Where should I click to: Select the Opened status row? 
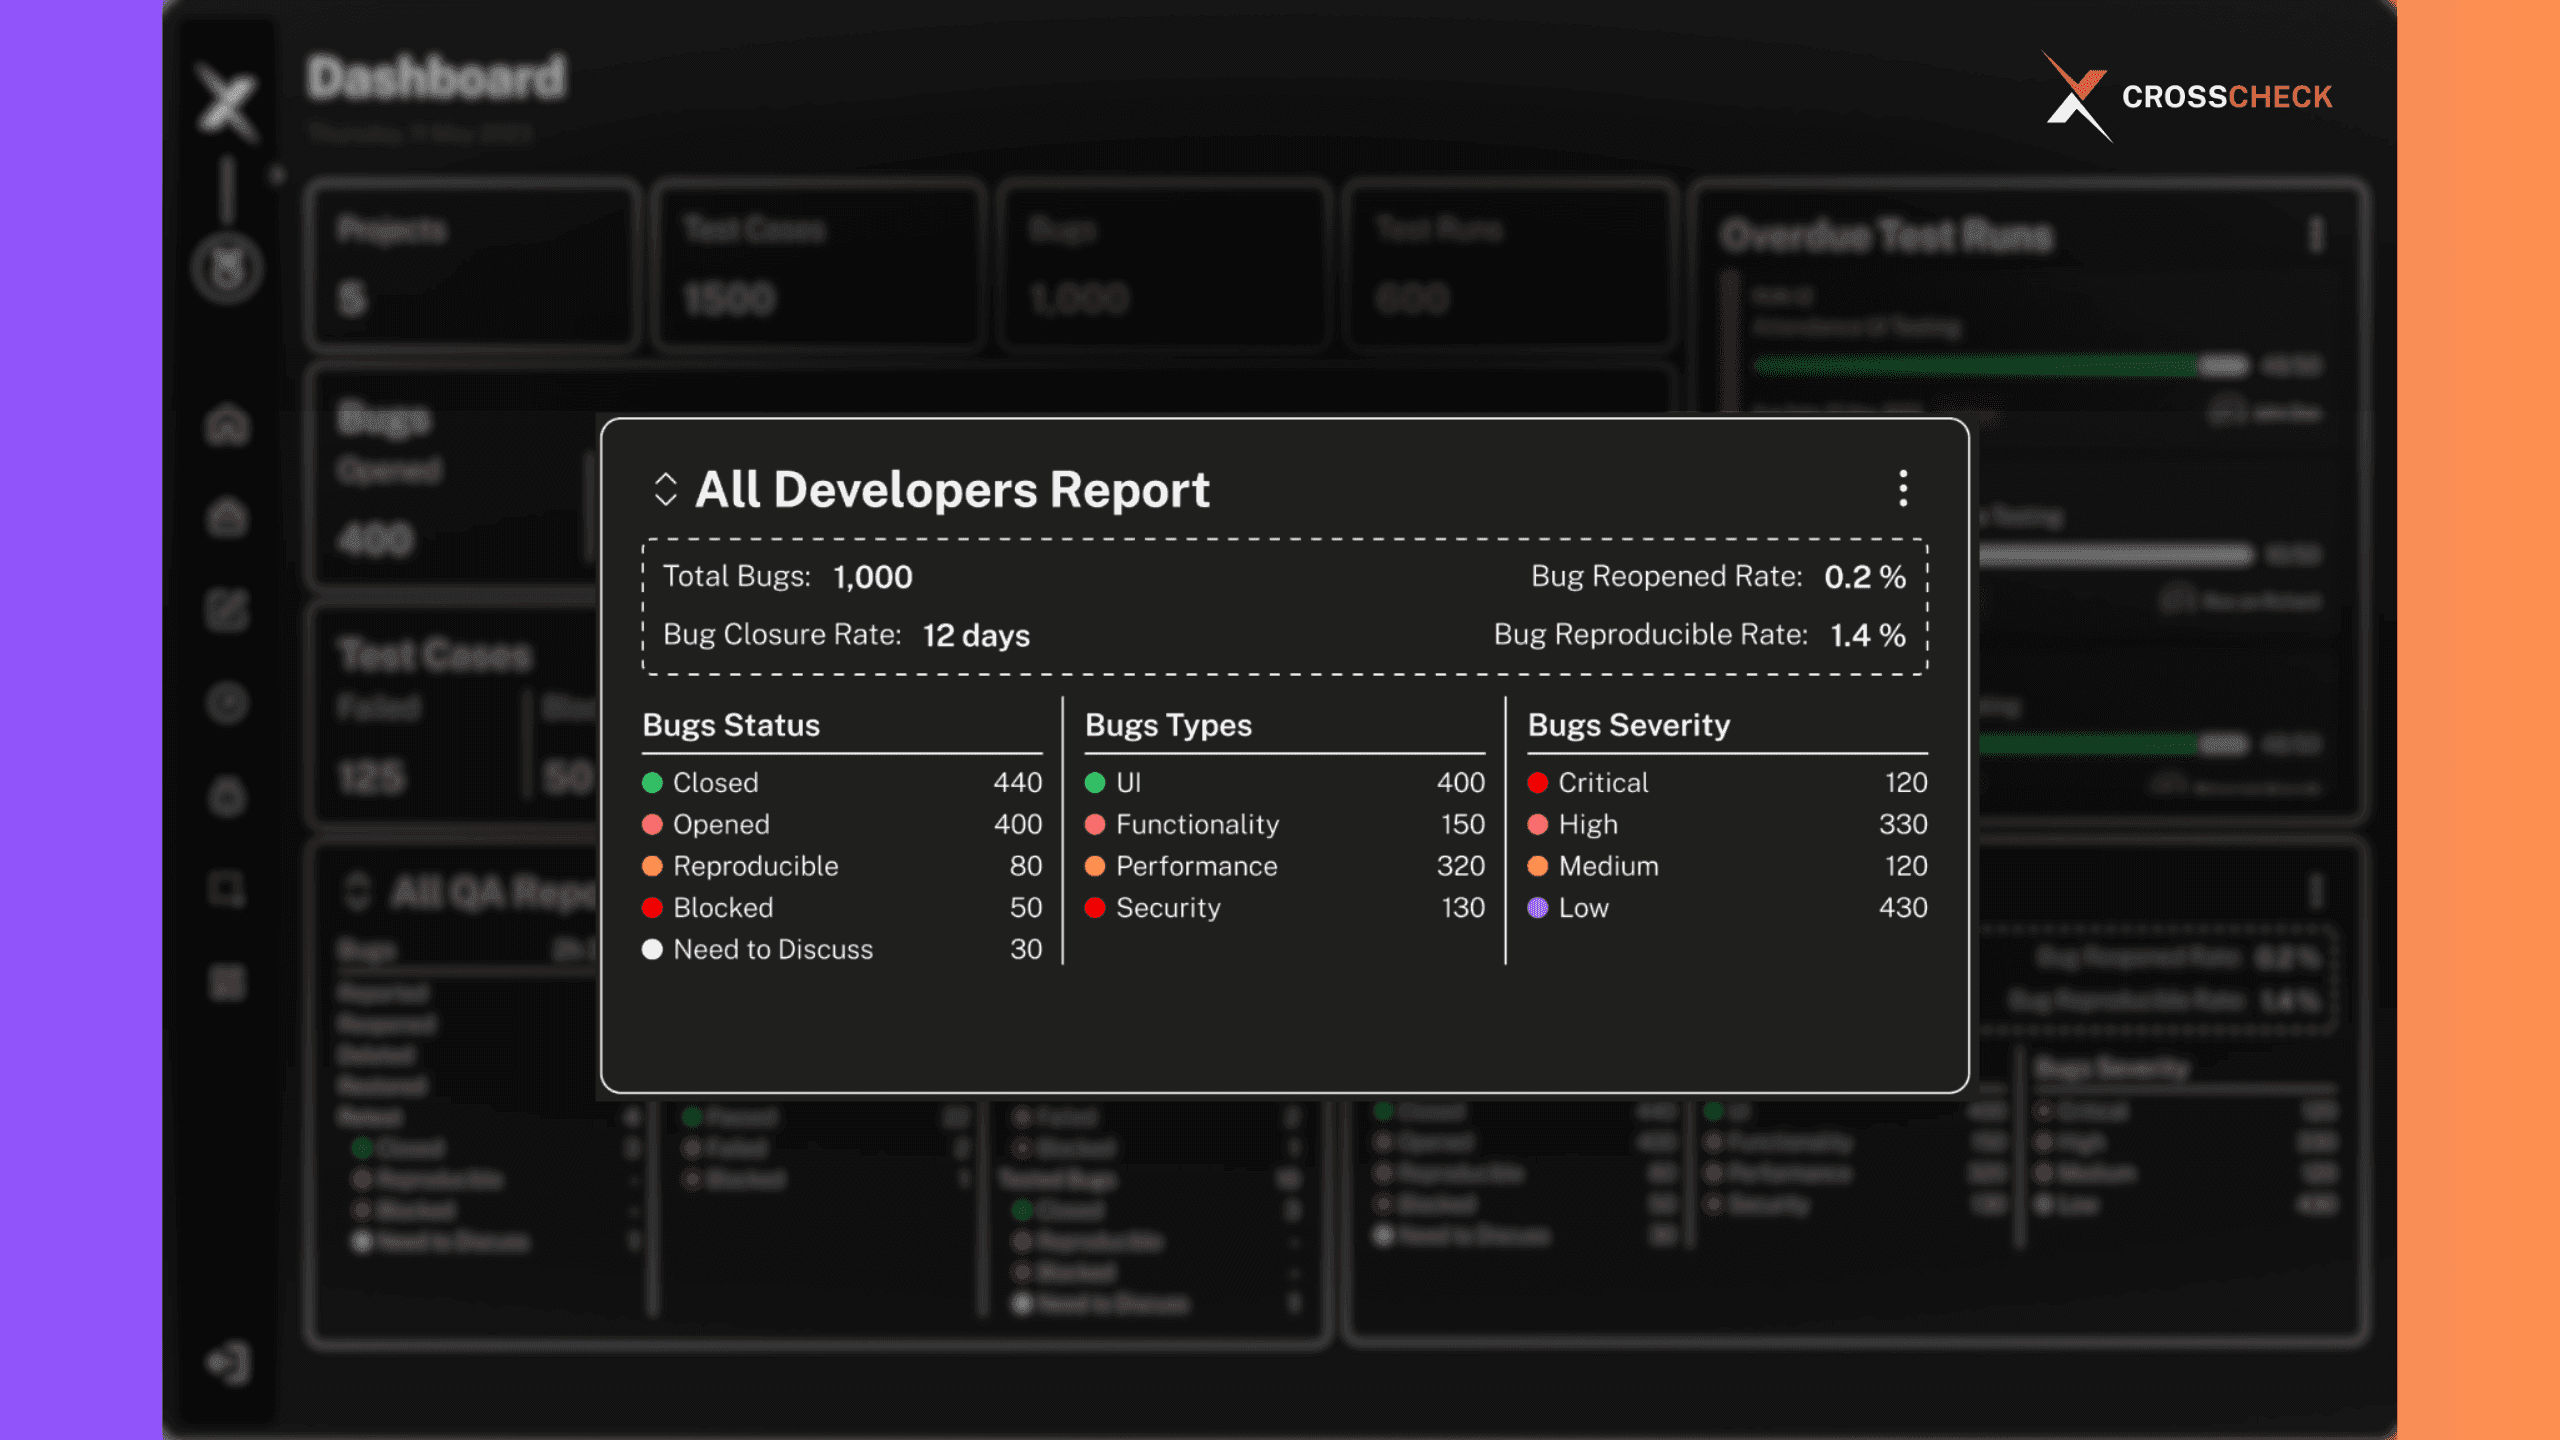click(842, 824)
